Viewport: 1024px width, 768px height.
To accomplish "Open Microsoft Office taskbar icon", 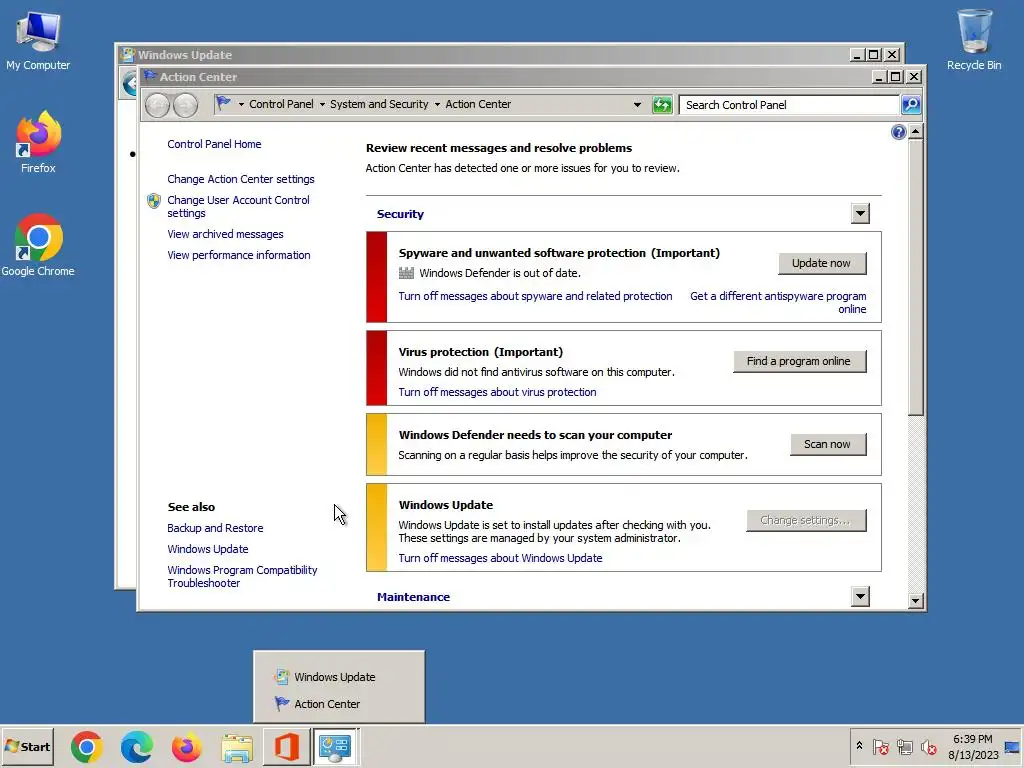I will point(287,747).
